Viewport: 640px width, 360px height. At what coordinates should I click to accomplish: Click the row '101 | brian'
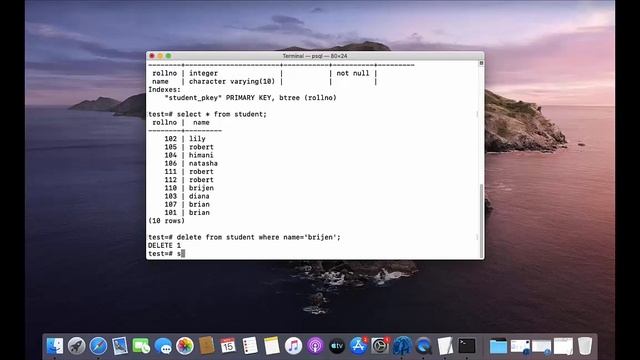point(187,212)
